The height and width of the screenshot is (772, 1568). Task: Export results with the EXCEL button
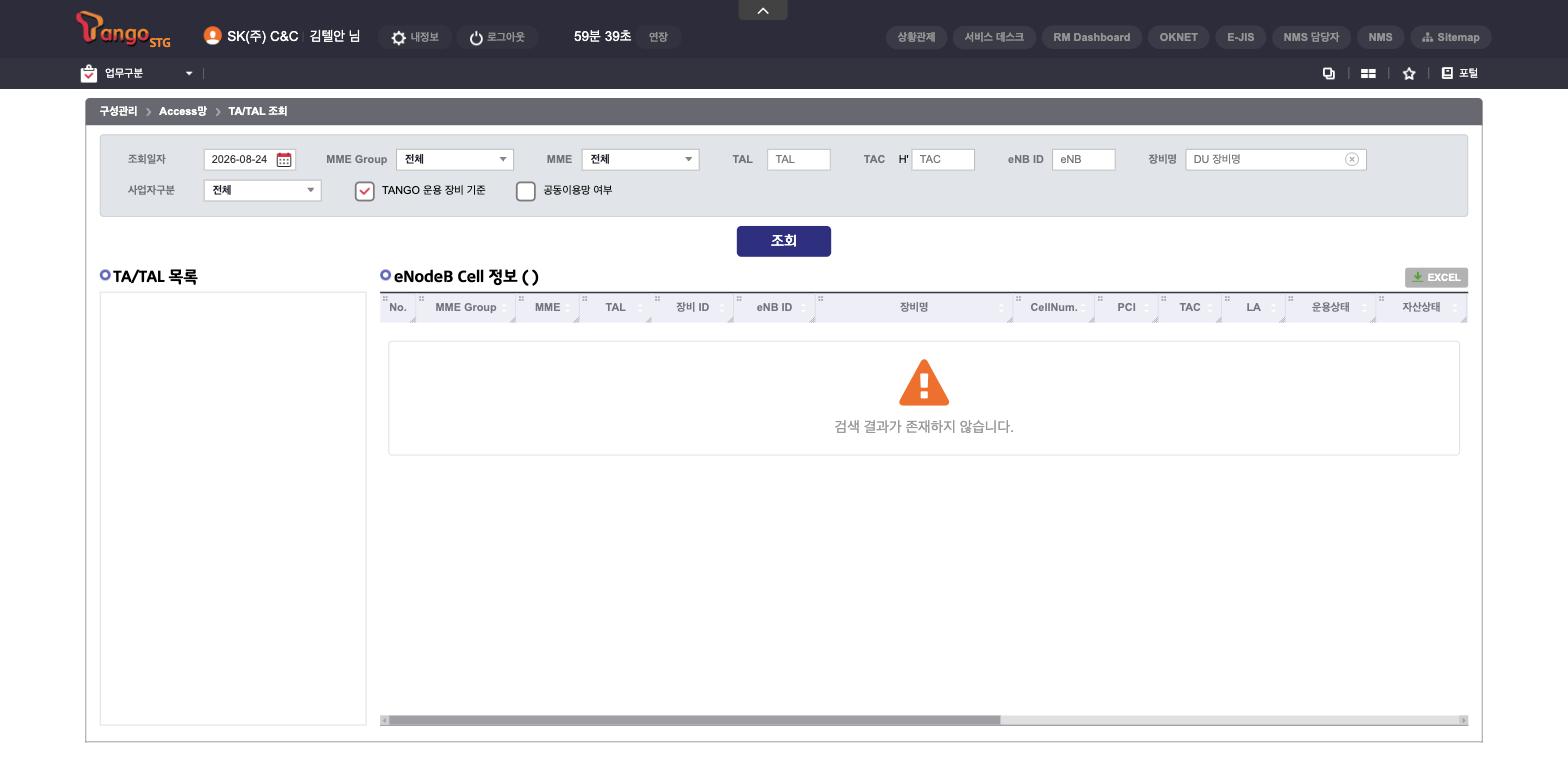point(1436,277)
